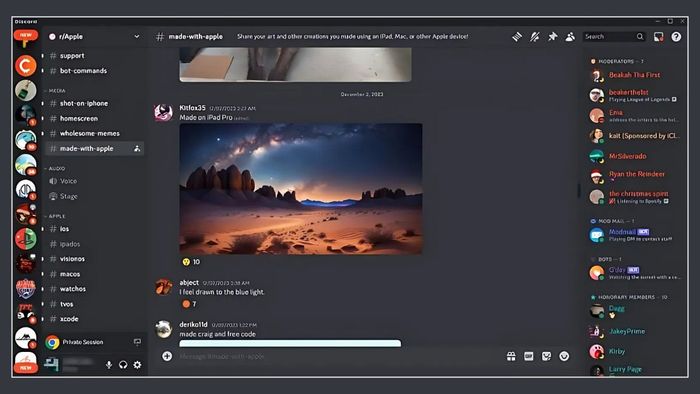This screenshot has height=394, width=700.
Task: Open the desert night sky image
Action: point(301,189)
